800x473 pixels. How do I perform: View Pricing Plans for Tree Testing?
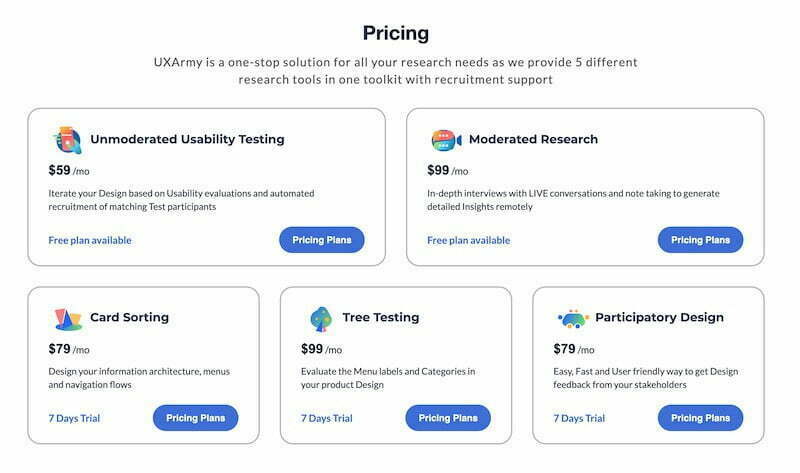[x=448, y=418]
